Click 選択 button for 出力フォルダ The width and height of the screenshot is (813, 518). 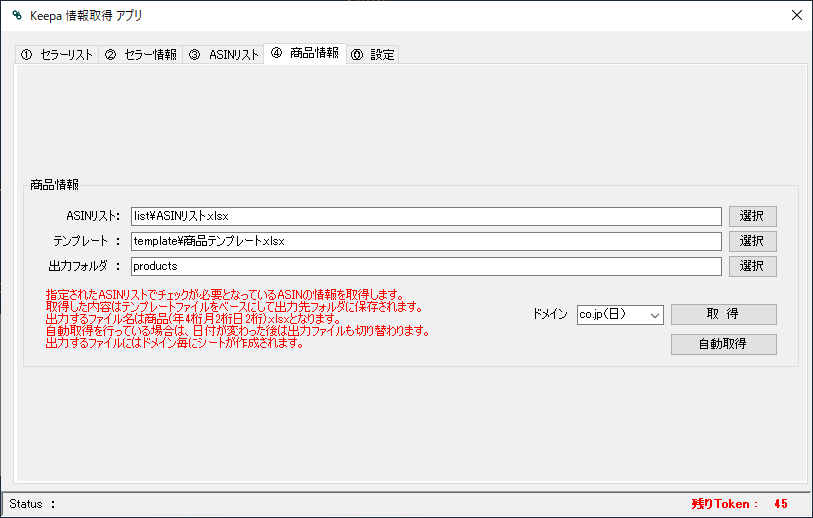pyautogui.click(x=752, y=266)
